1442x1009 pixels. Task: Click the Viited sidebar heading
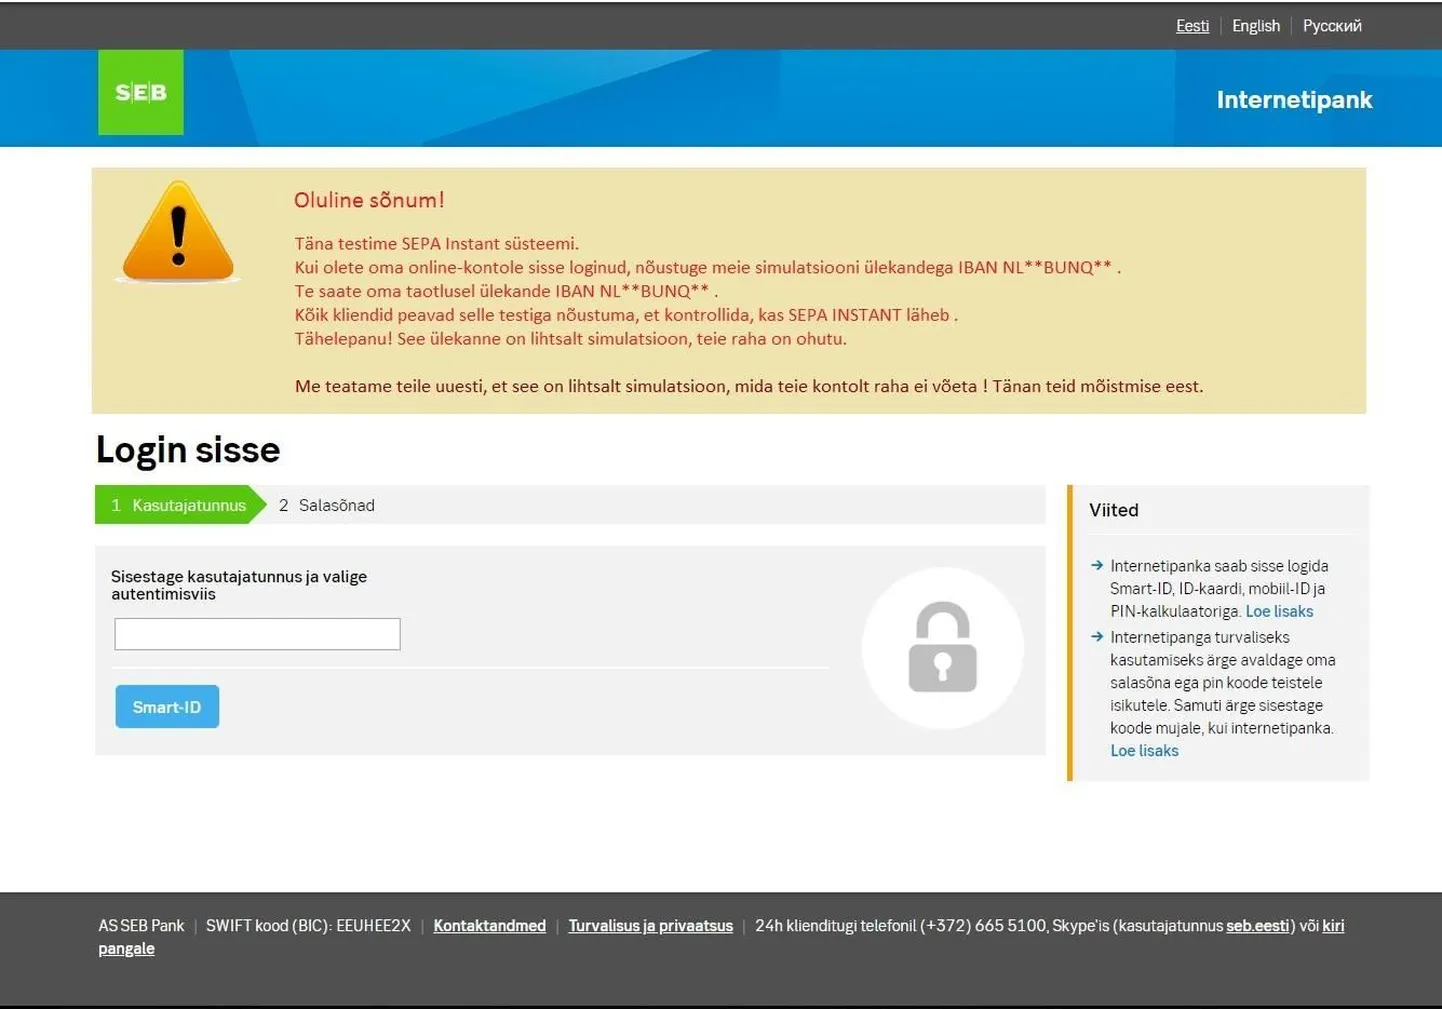(x=1114, y=510)
